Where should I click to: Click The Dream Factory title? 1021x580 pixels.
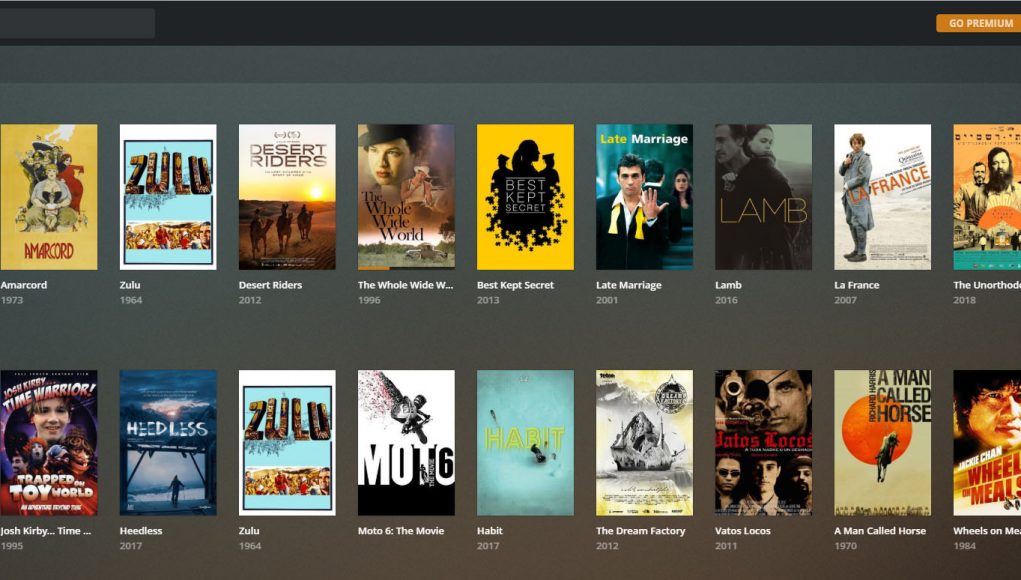641,531
